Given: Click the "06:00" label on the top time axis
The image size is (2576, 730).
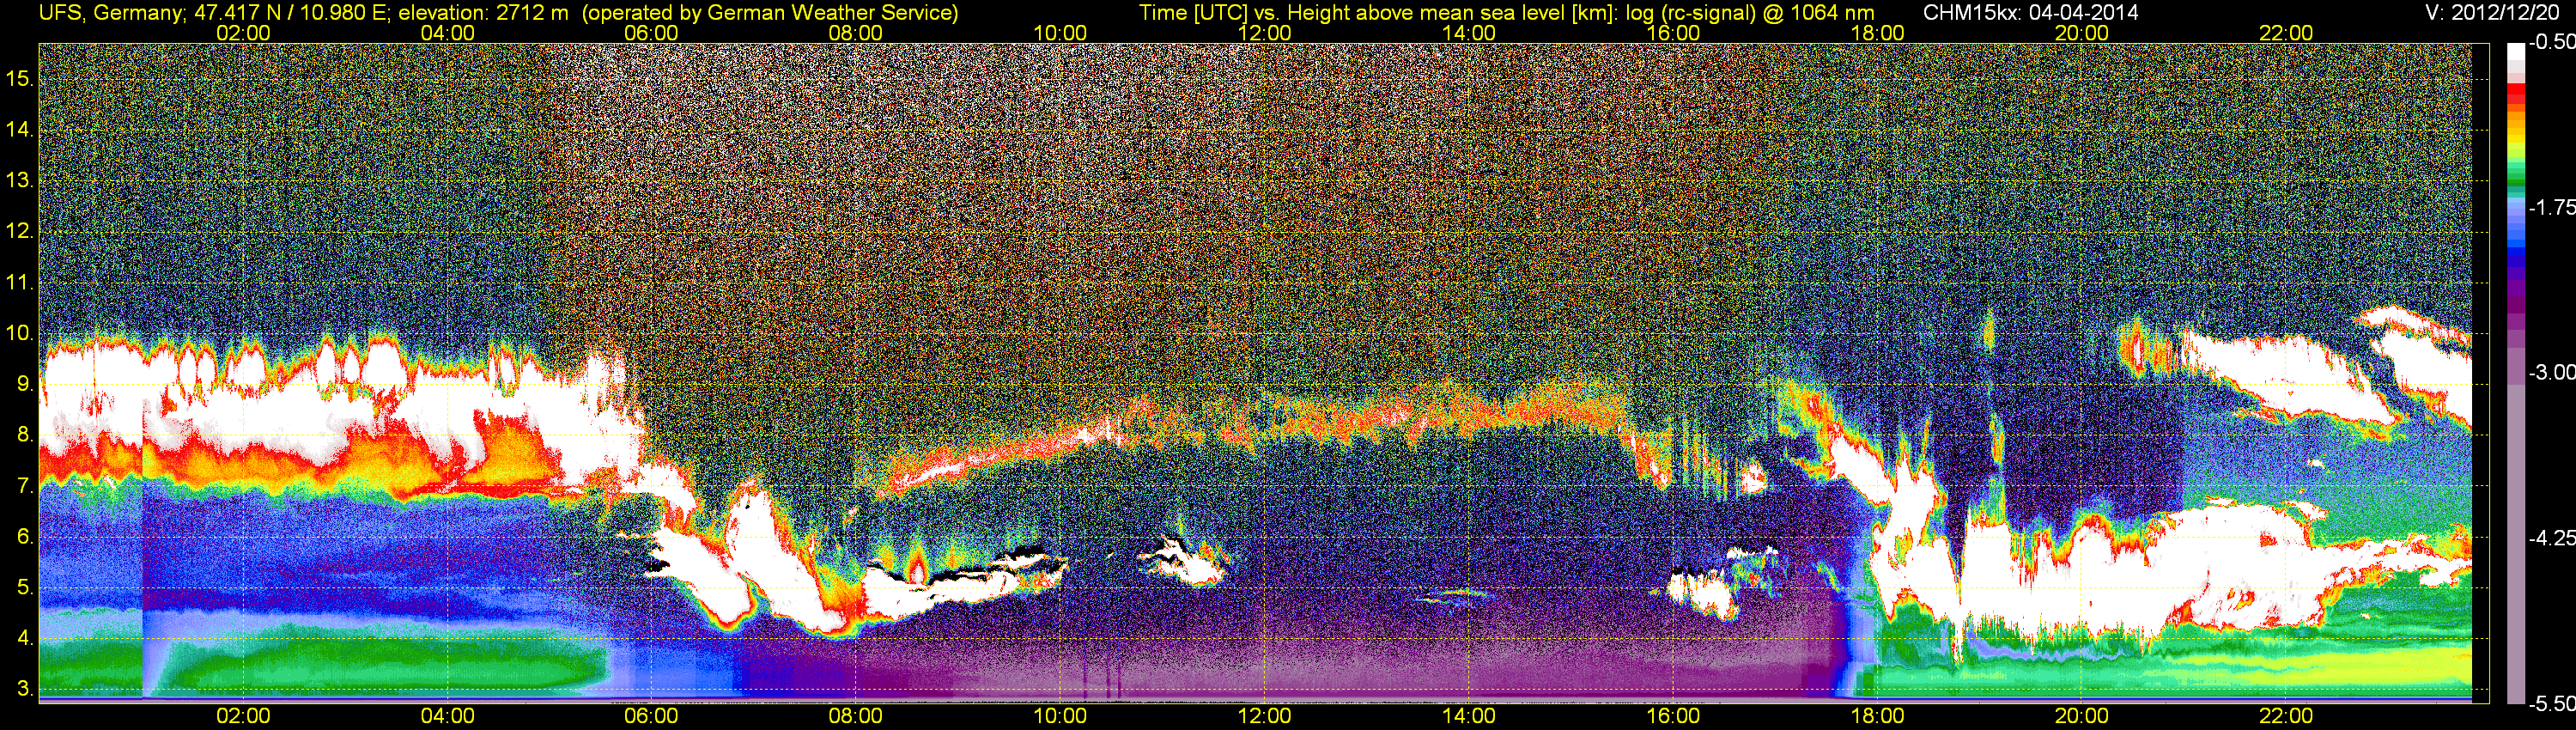Looking at the screenshot, I should 651,33.
